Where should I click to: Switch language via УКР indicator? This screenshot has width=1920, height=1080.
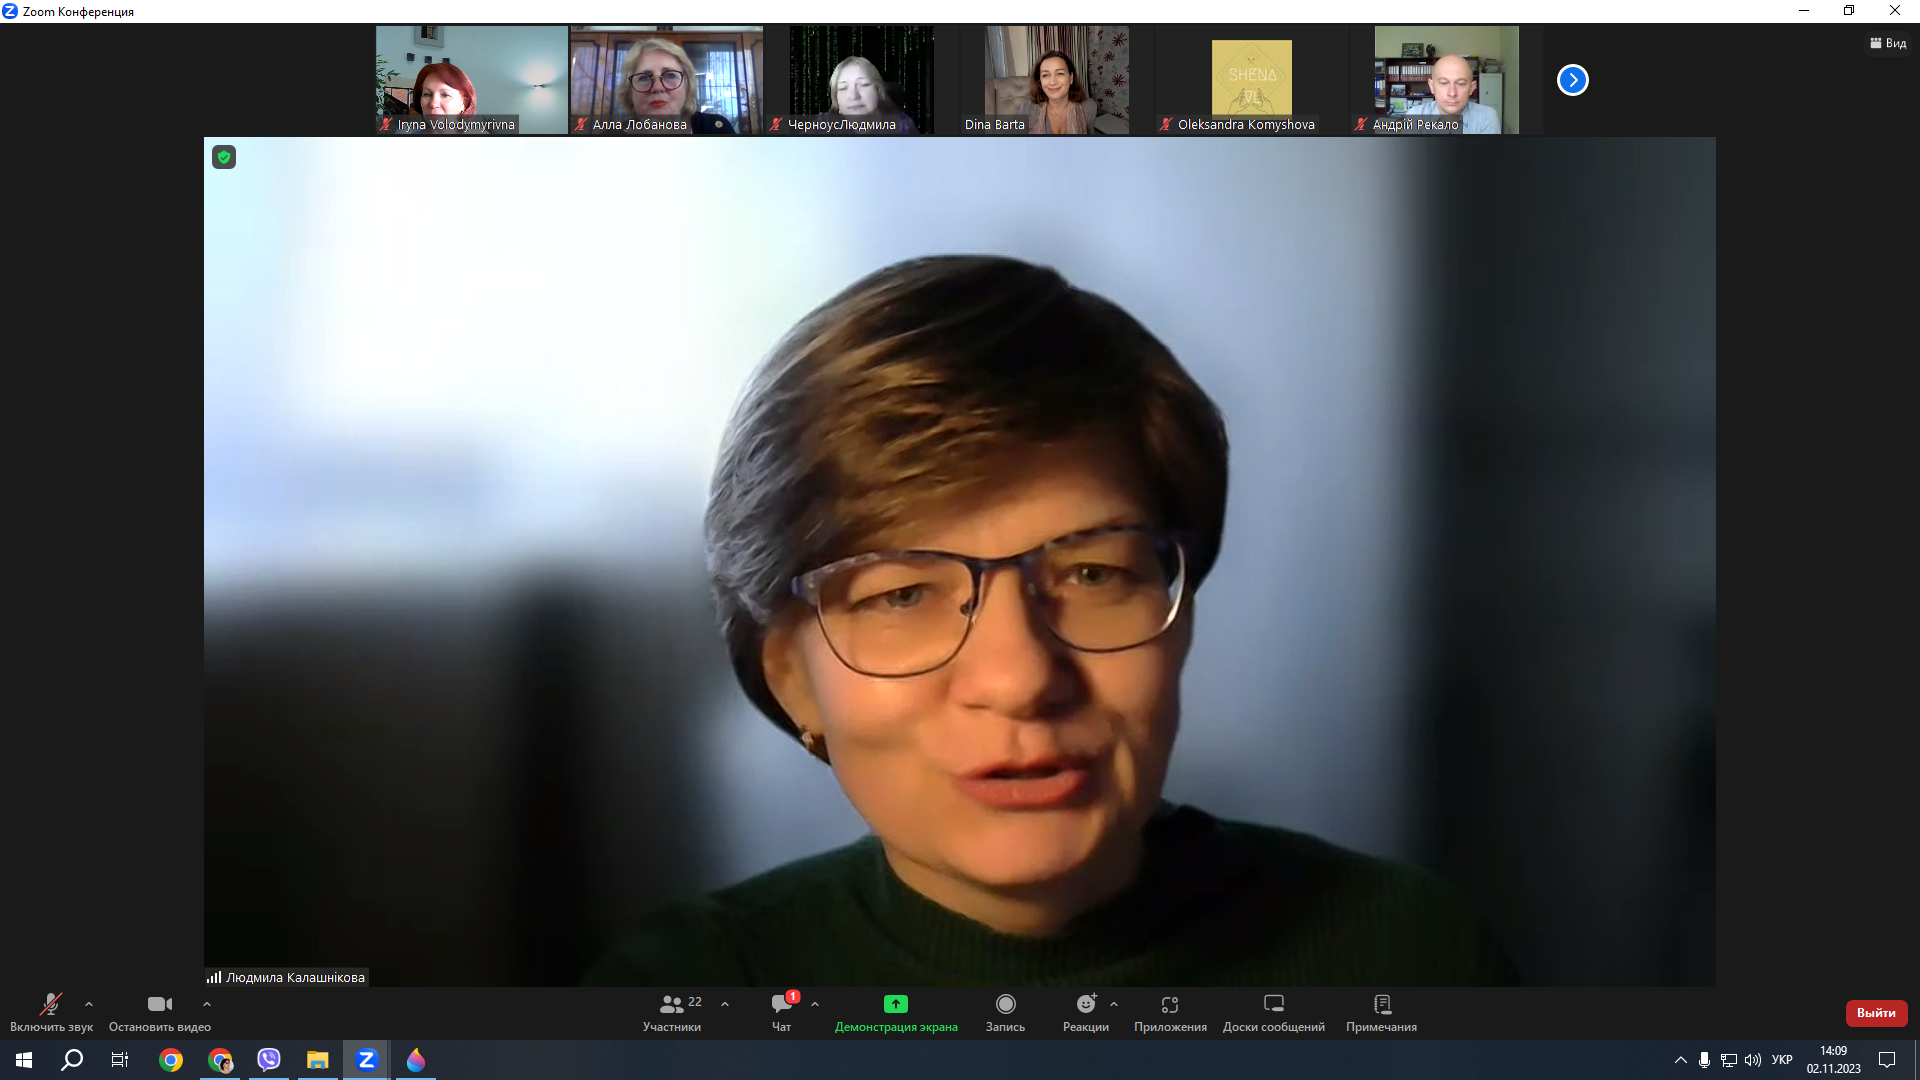(x=1782, y=1060)
